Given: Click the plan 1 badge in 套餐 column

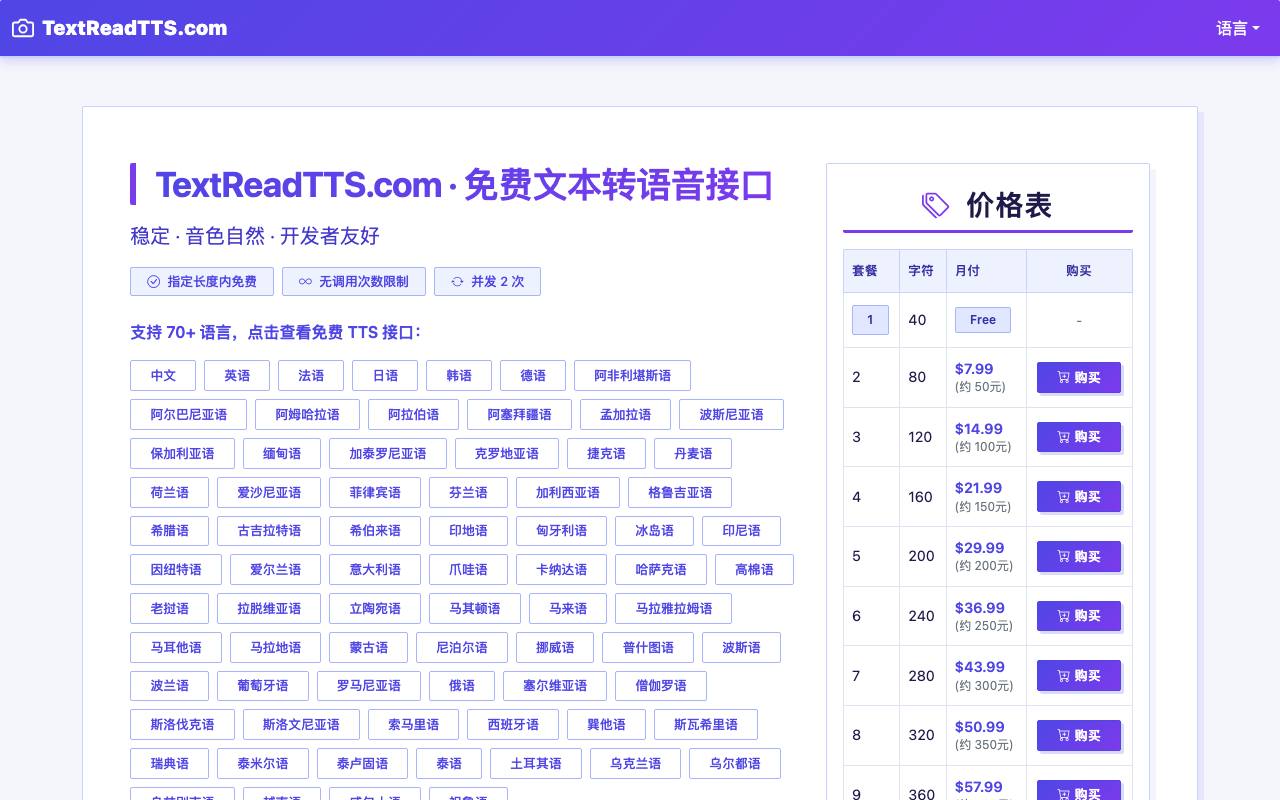Looking at the screenshot, I should click(870, 320).
